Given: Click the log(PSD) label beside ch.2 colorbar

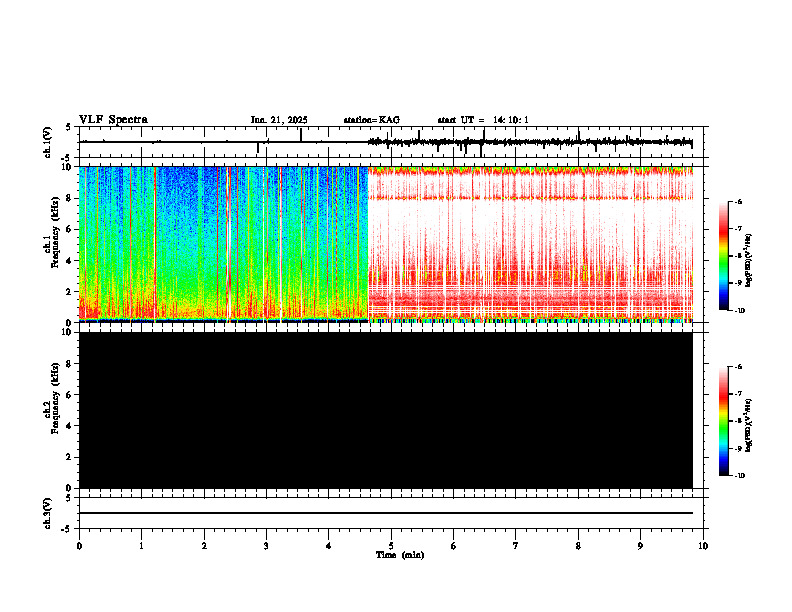Looking at the screenshot, I should 748,425.
